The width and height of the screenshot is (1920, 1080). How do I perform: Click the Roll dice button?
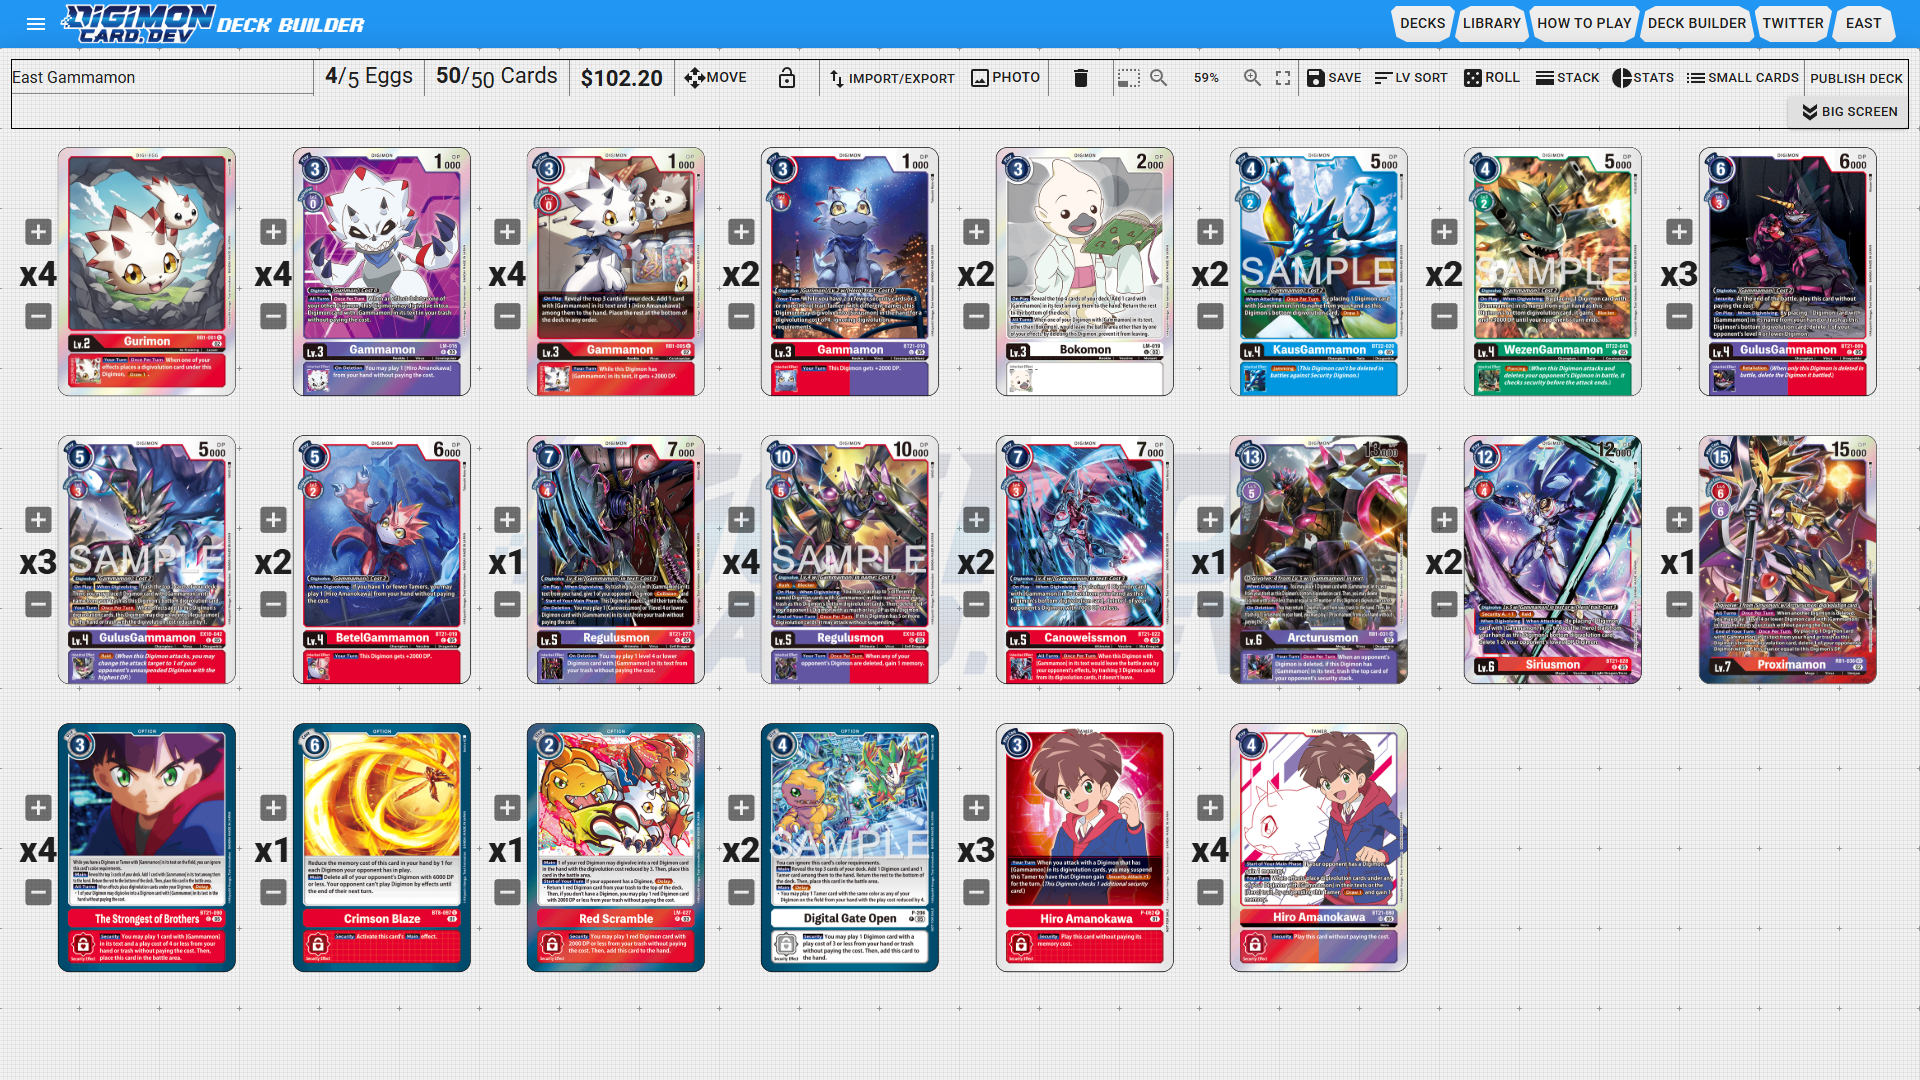[1491, 78]
